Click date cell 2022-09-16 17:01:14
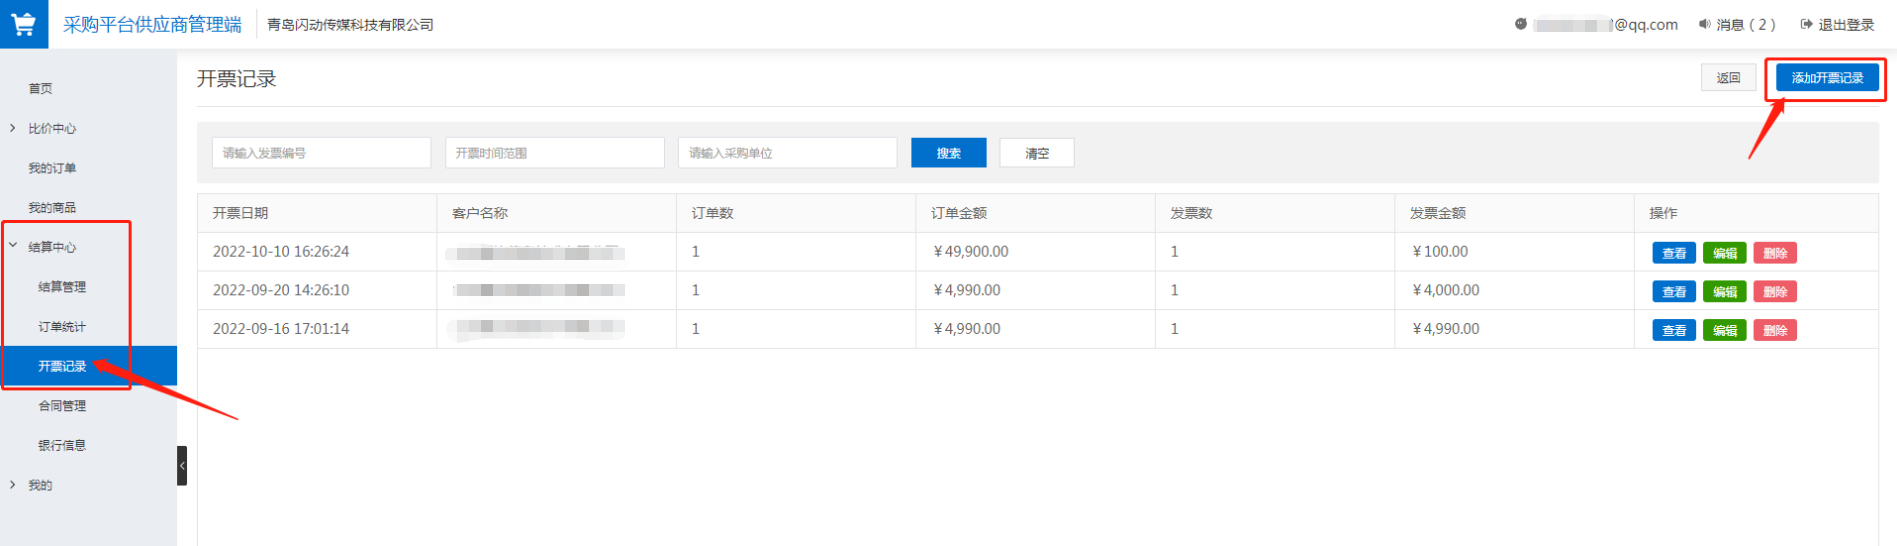Viewport: 1897px width, 546px height. (281, 329)
